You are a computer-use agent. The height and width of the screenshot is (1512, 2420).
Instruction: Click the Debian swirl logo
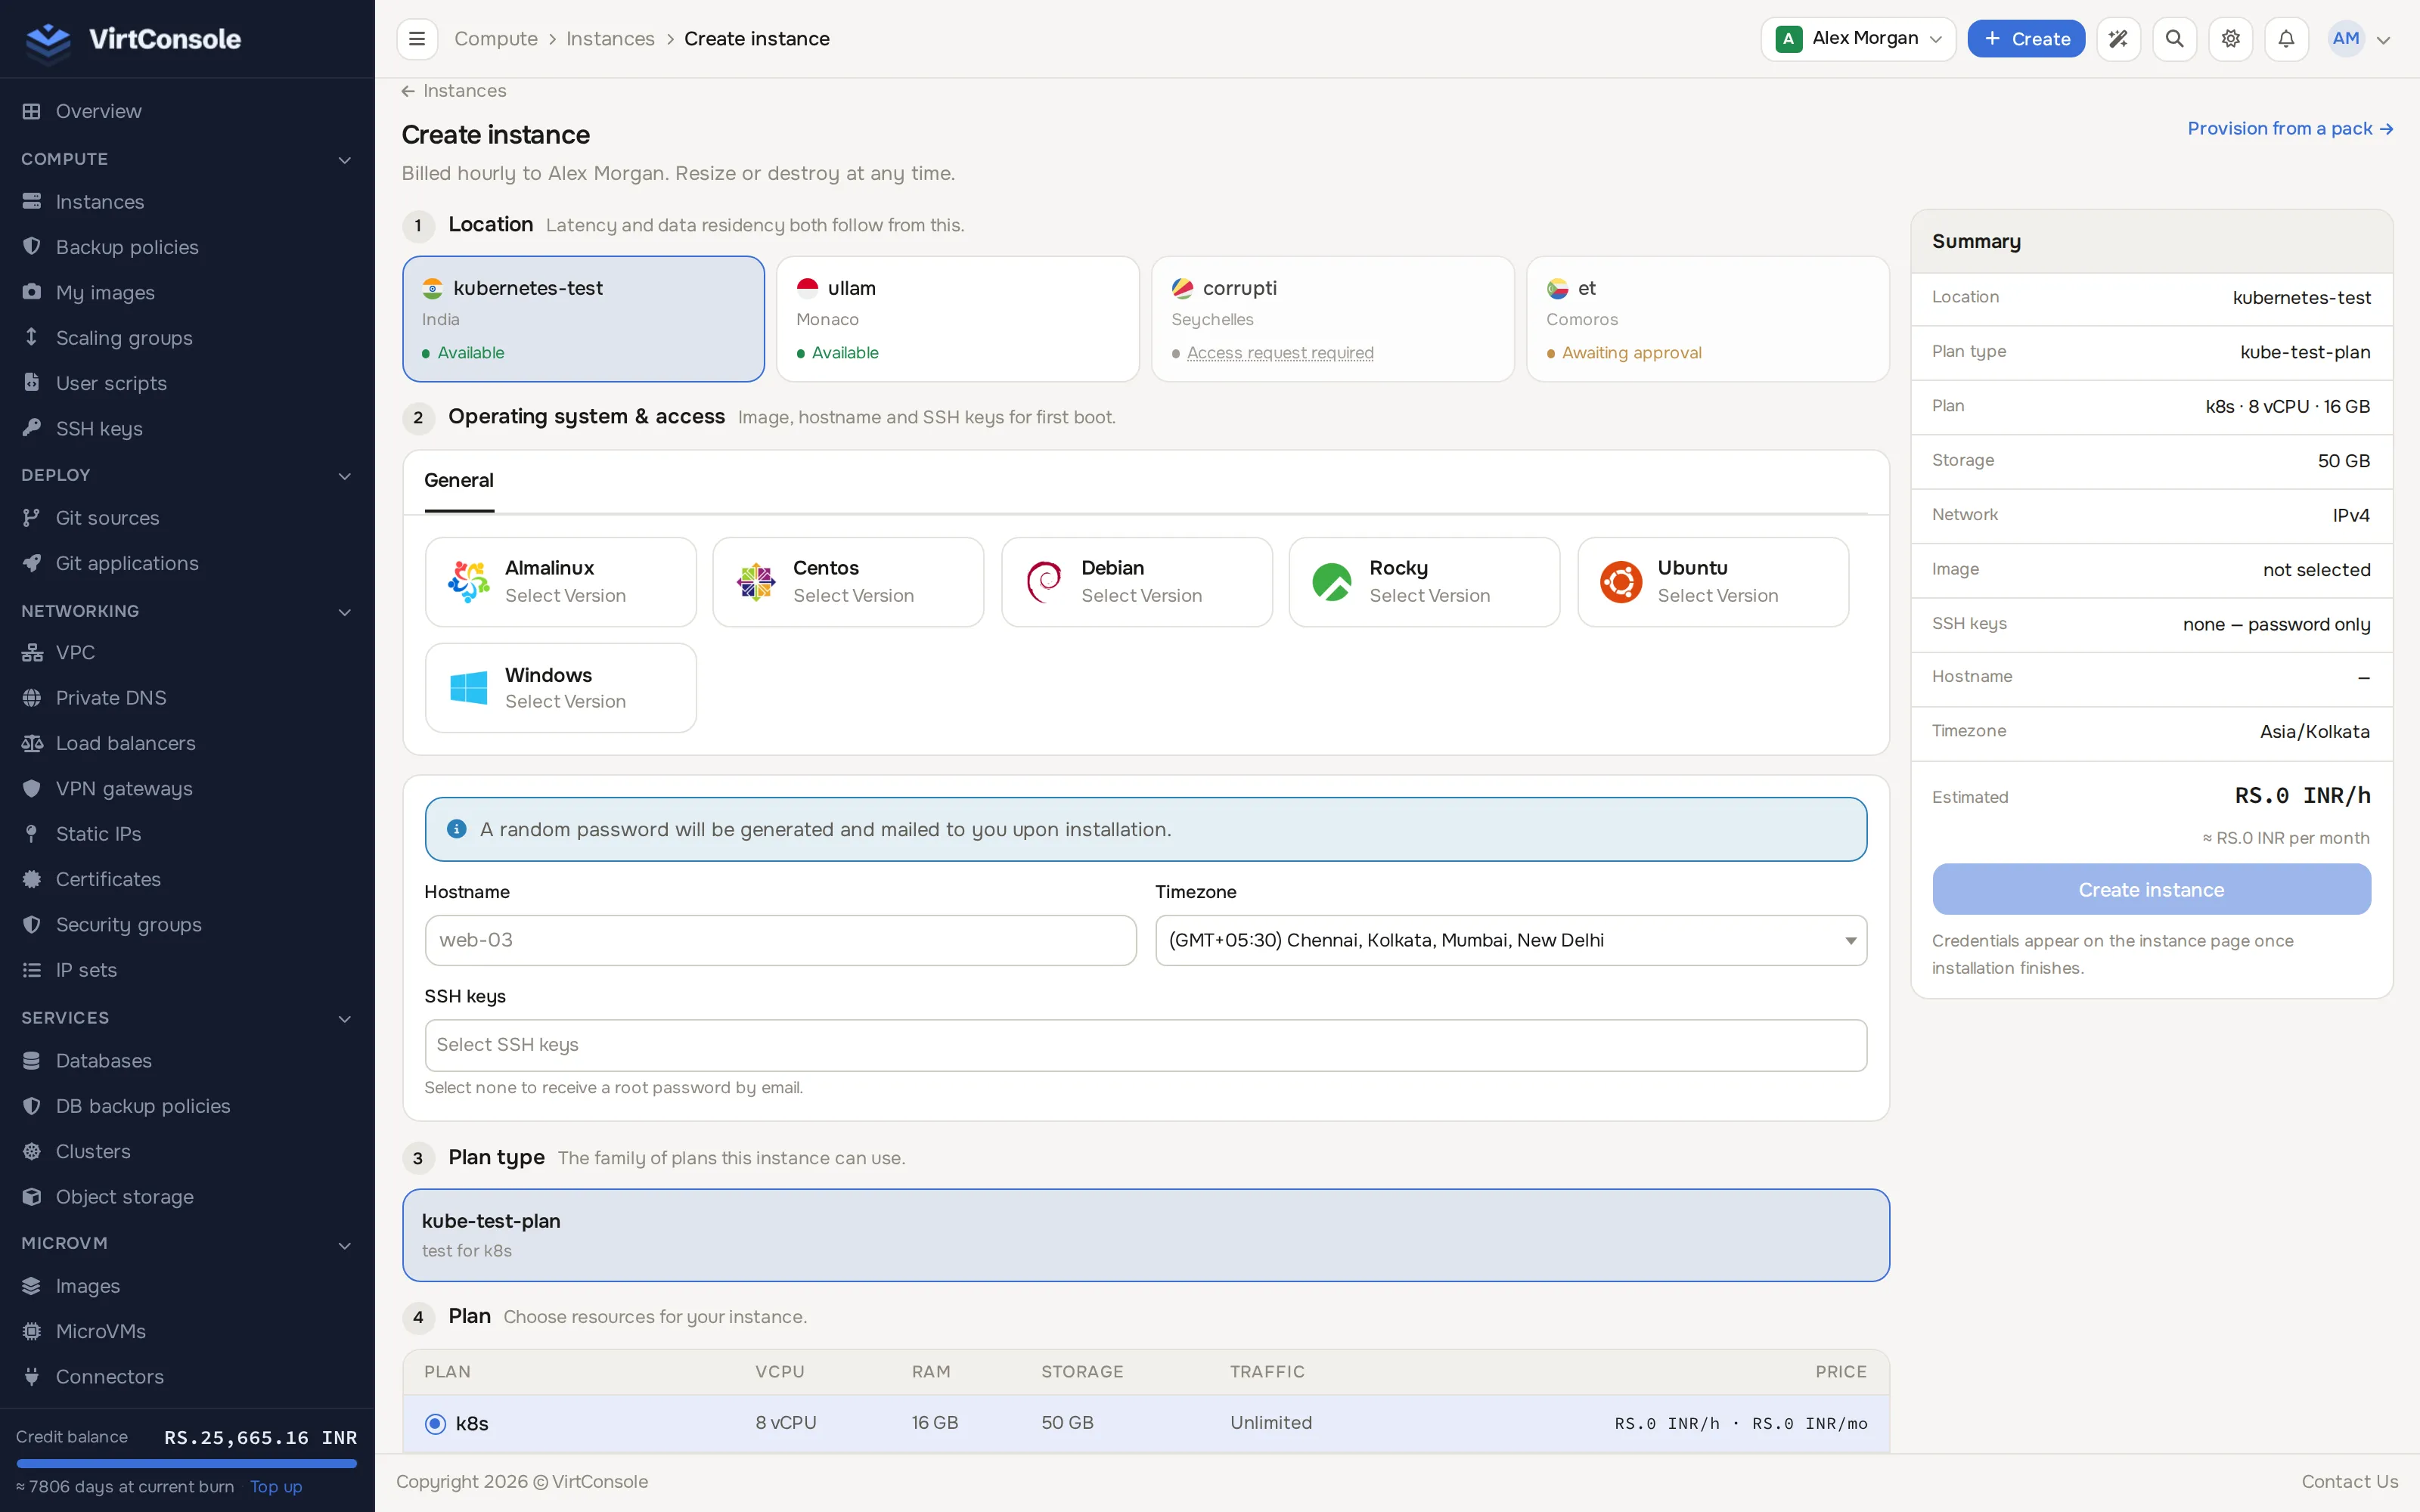pos(1044,581)
